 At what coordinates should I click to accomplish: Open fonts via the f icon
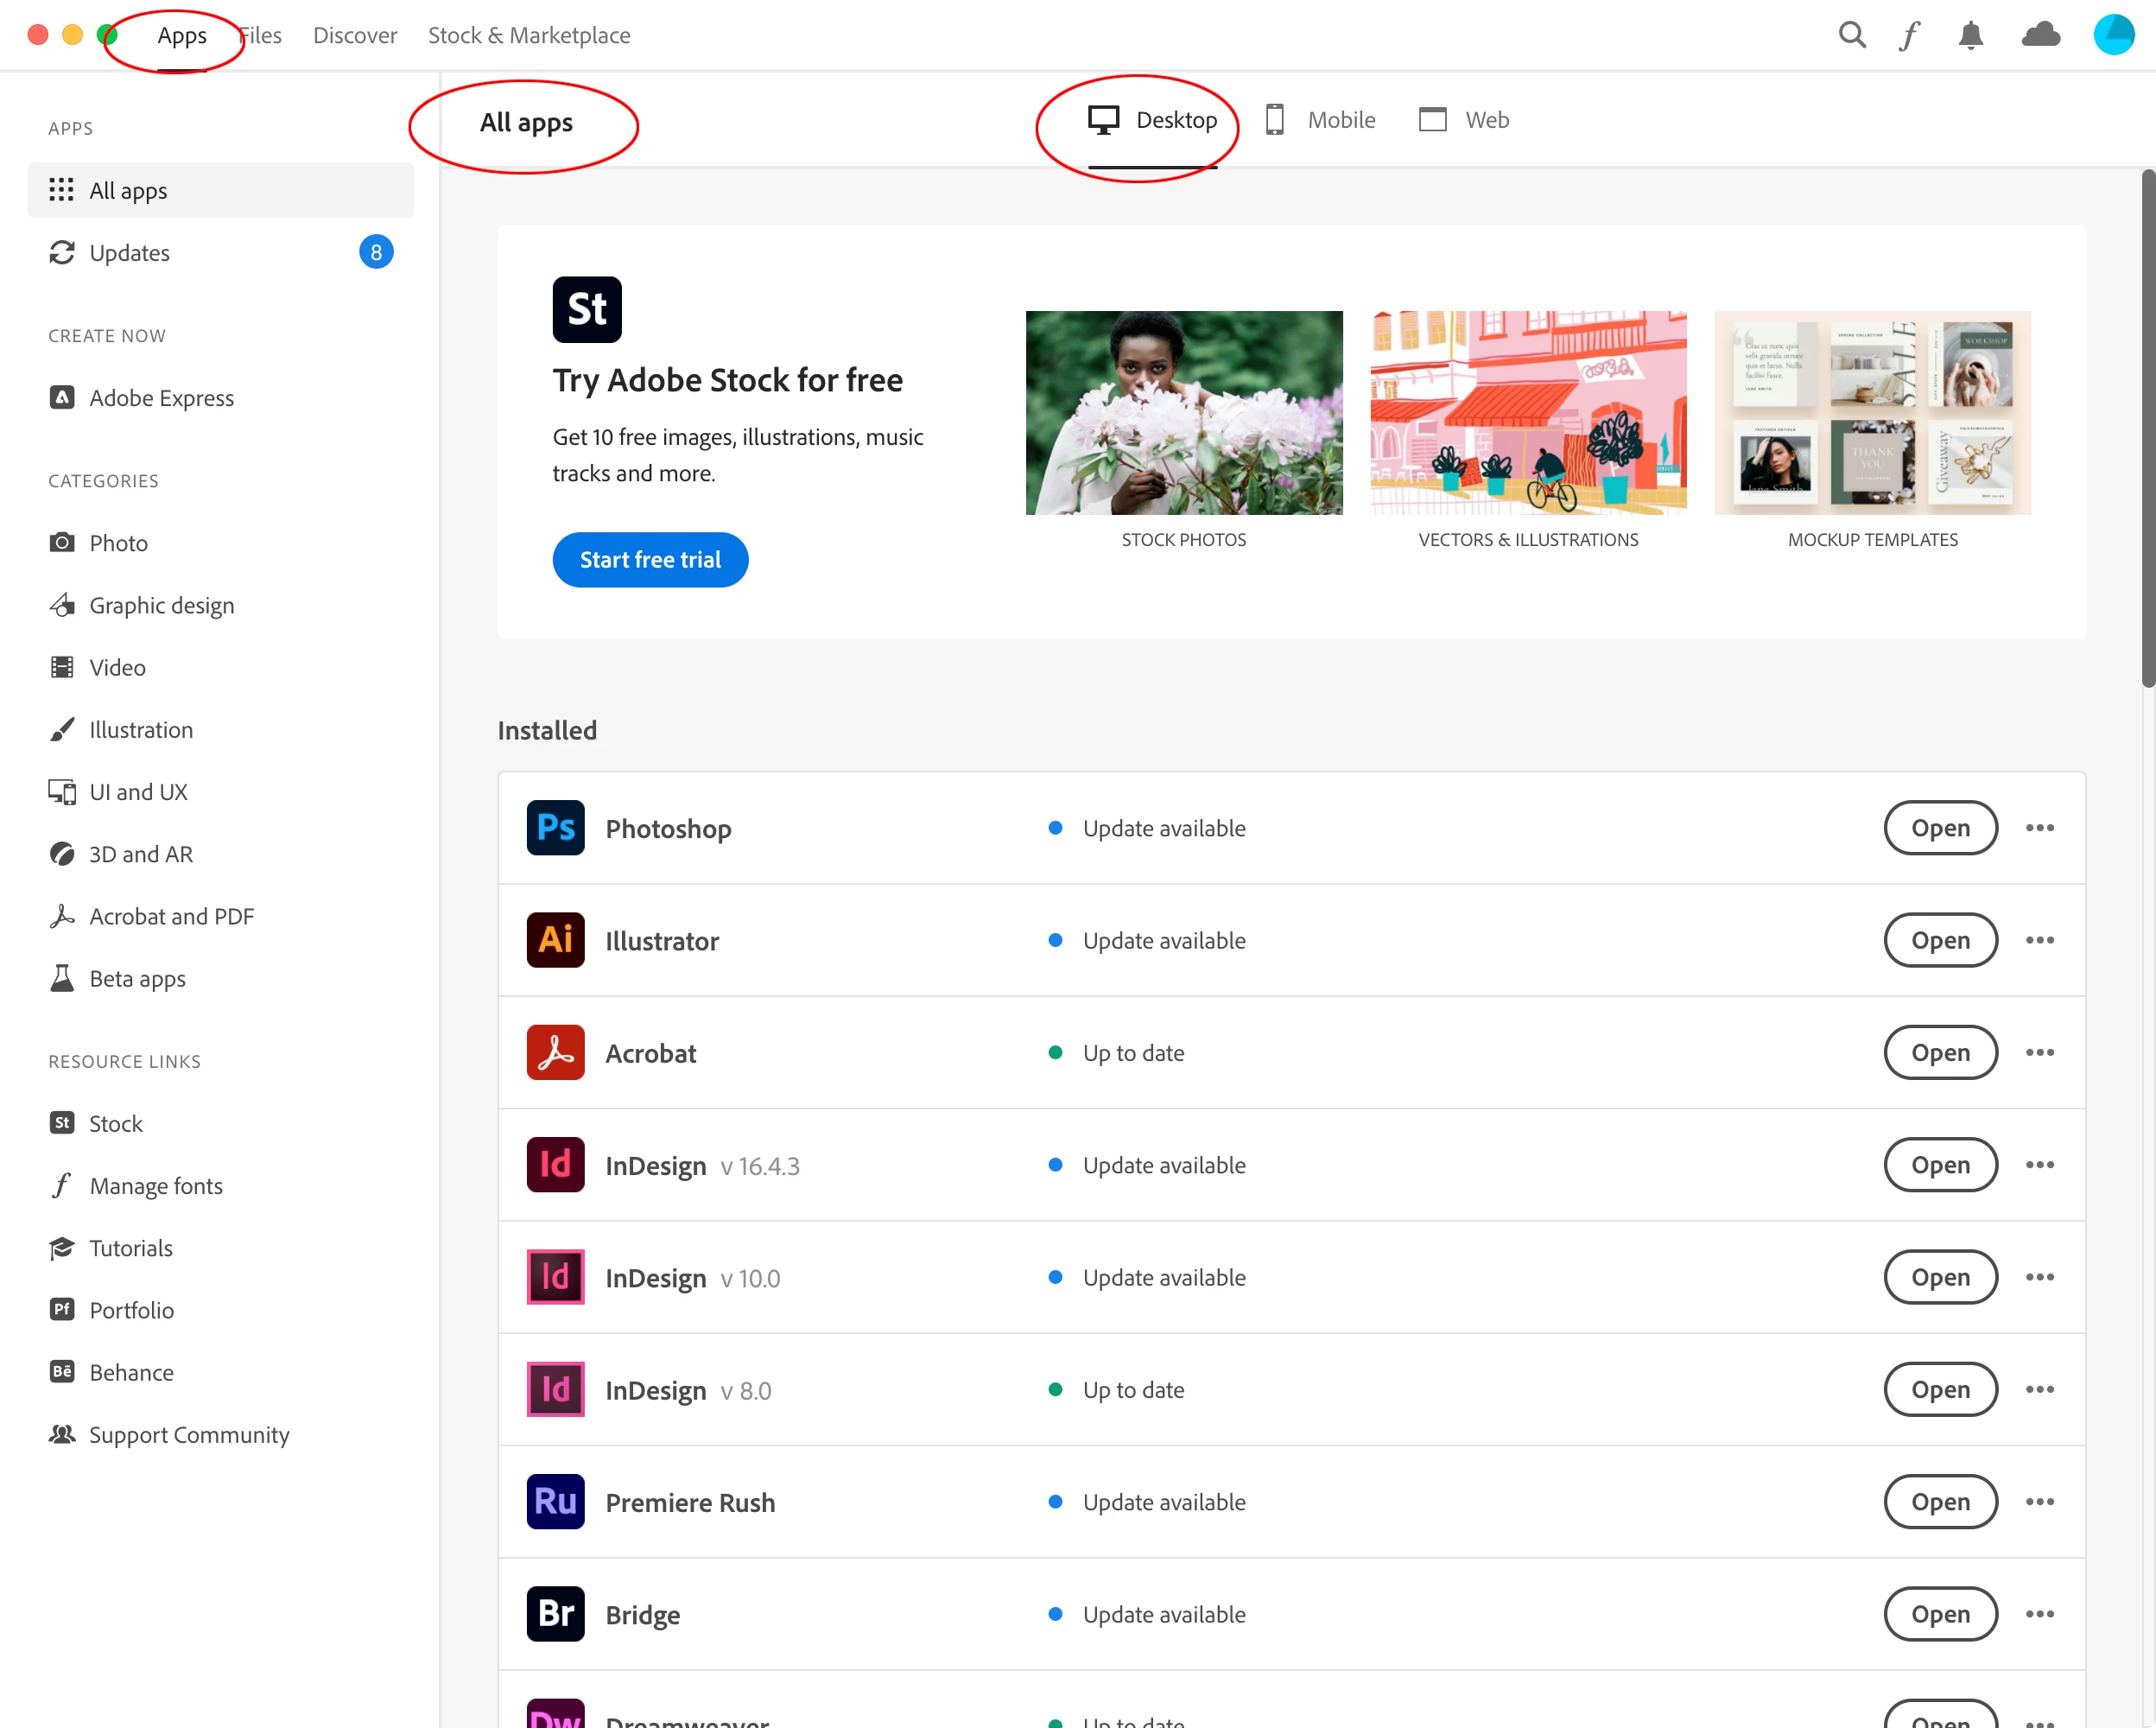pyautogui.click(x=1910, y=35)
